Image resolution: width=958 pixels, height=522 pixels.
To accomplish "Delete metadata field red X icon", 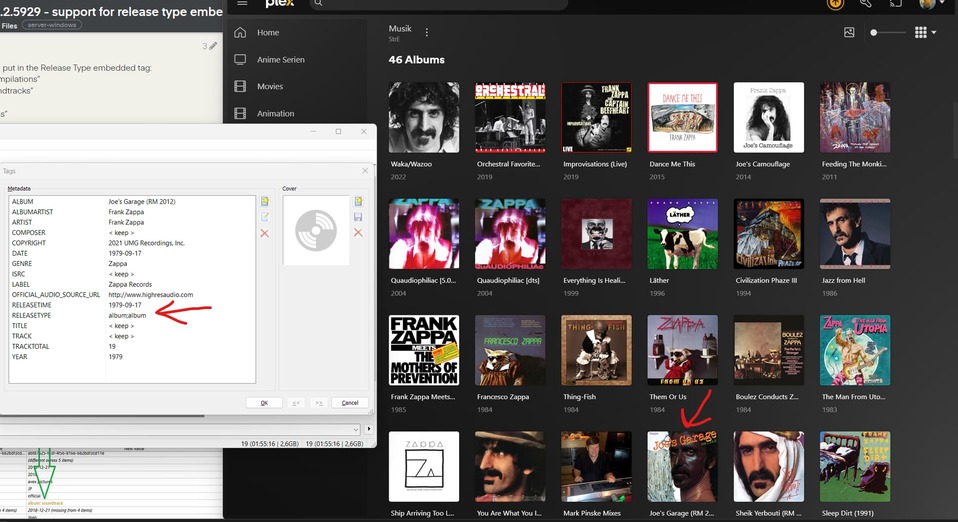I will pos(265,233).
